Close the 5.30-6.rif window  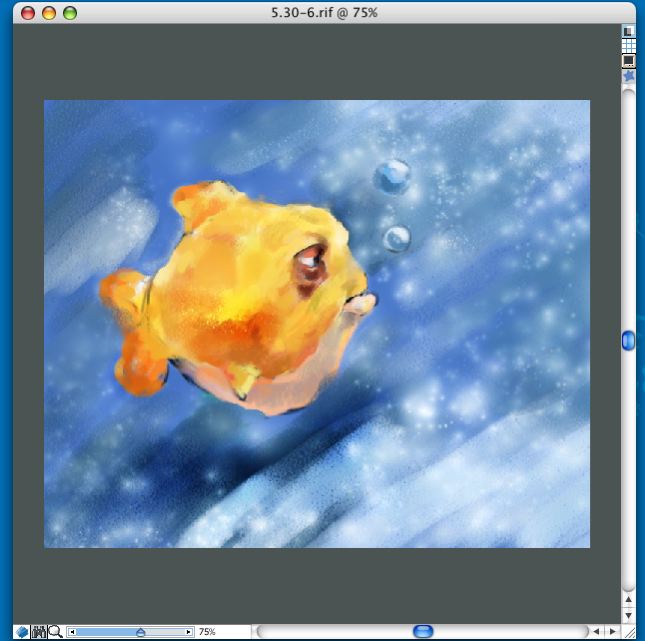click(x=28, y=13)
